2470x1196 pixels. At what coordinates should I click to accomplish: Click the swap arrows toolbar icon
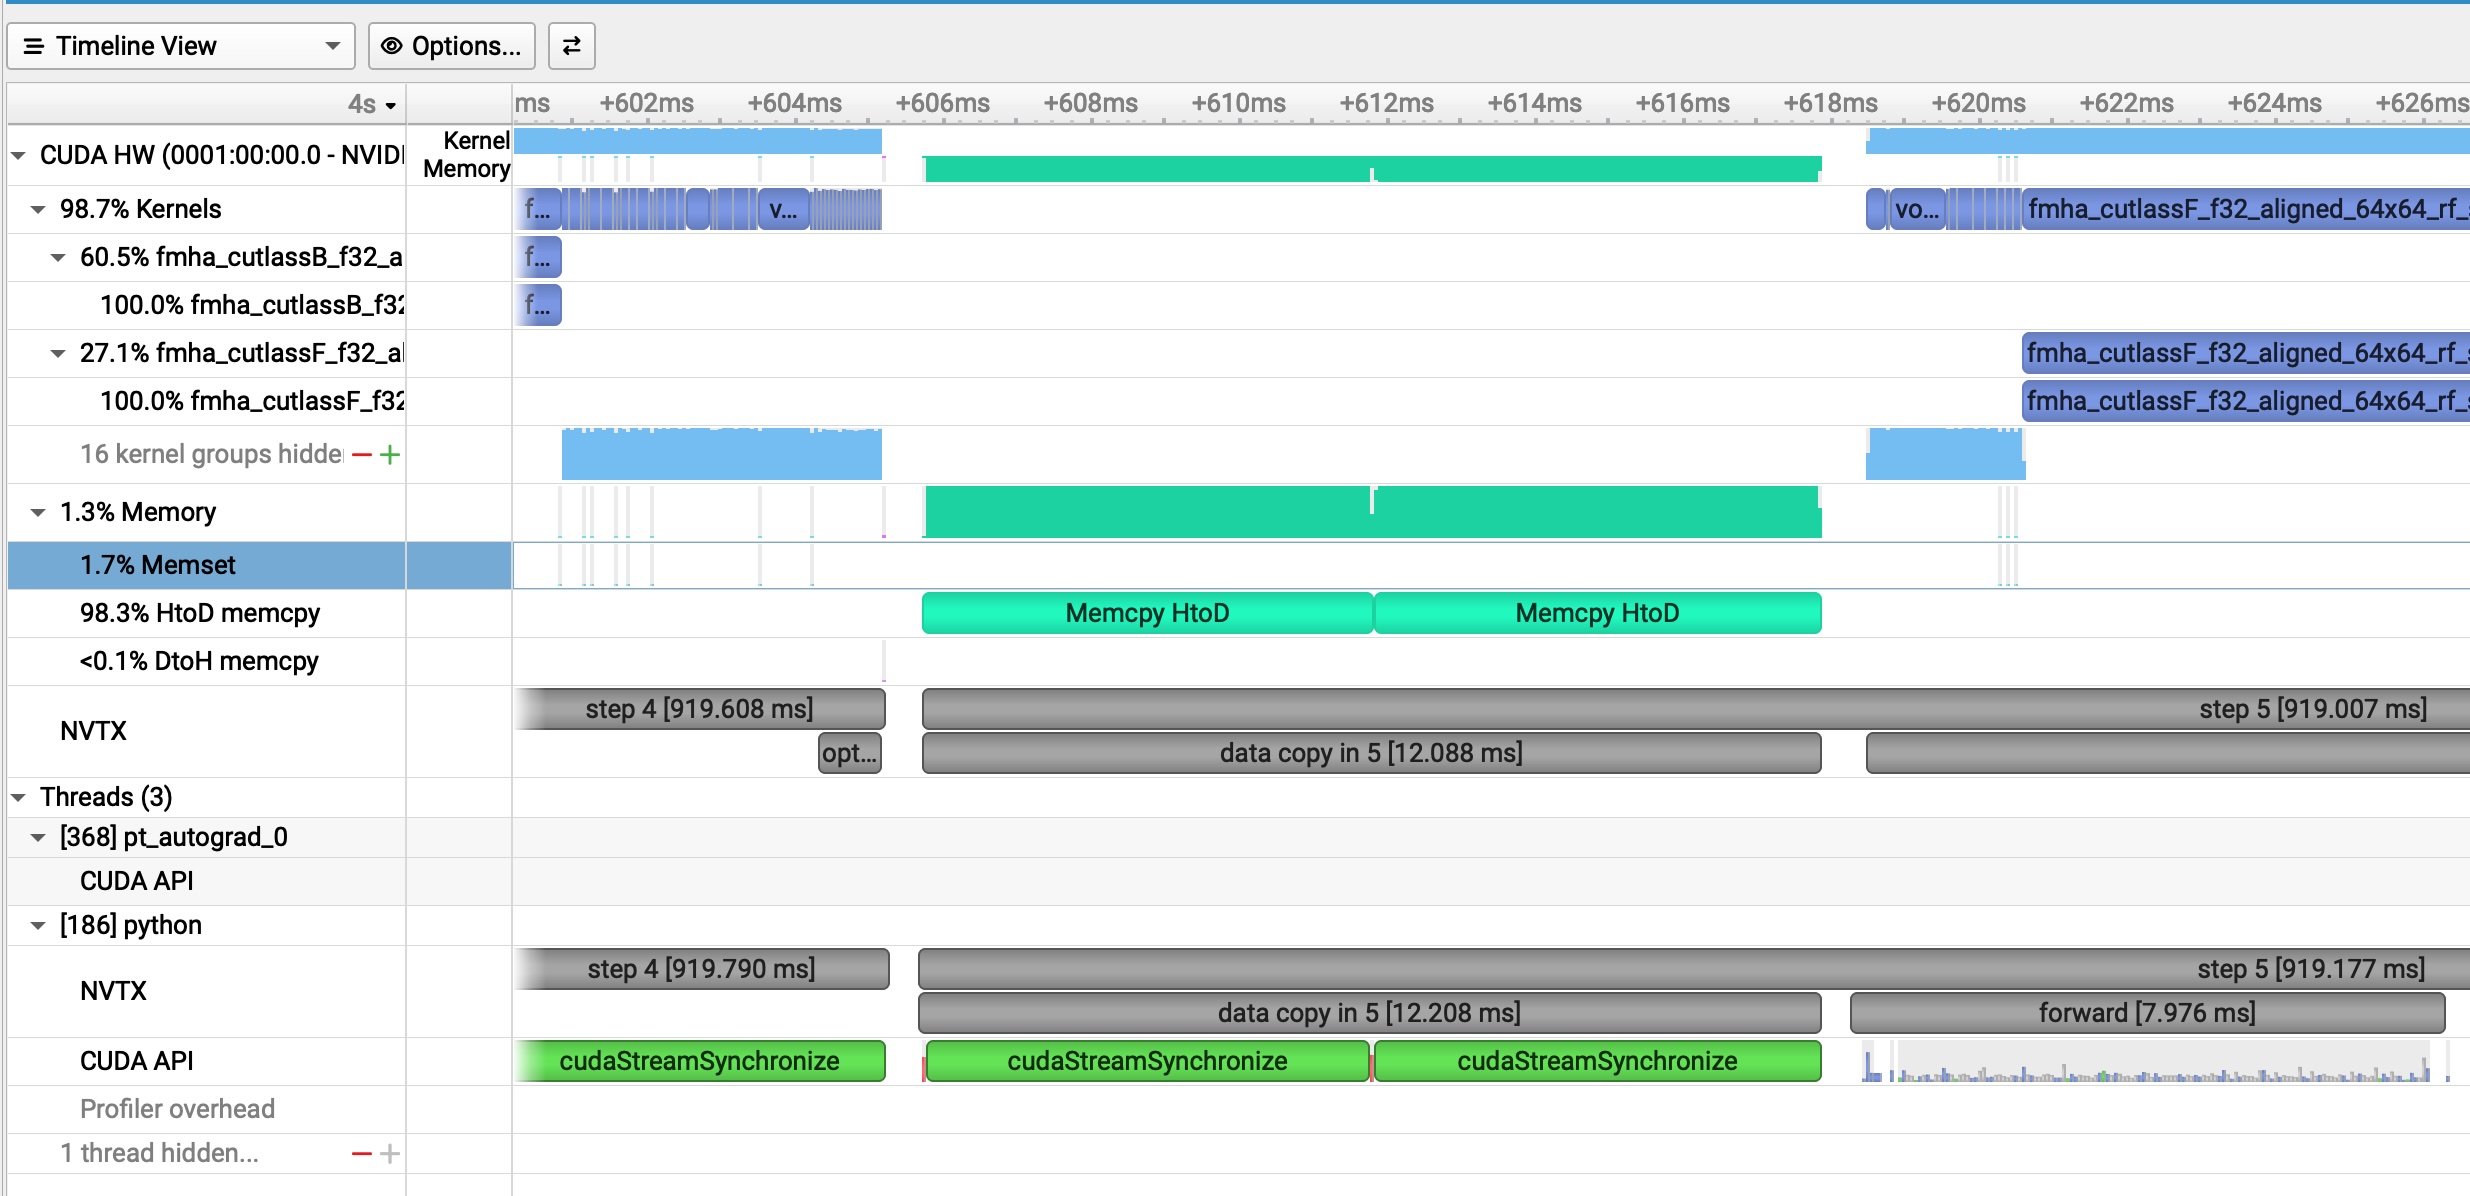(x=571, y=46)
